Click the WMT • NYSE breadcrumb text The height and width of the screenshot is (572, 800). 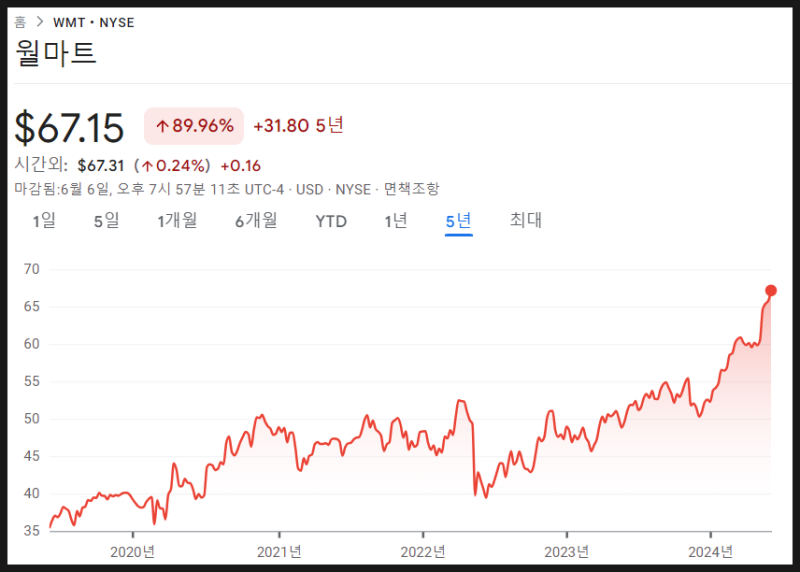[94, 22]
